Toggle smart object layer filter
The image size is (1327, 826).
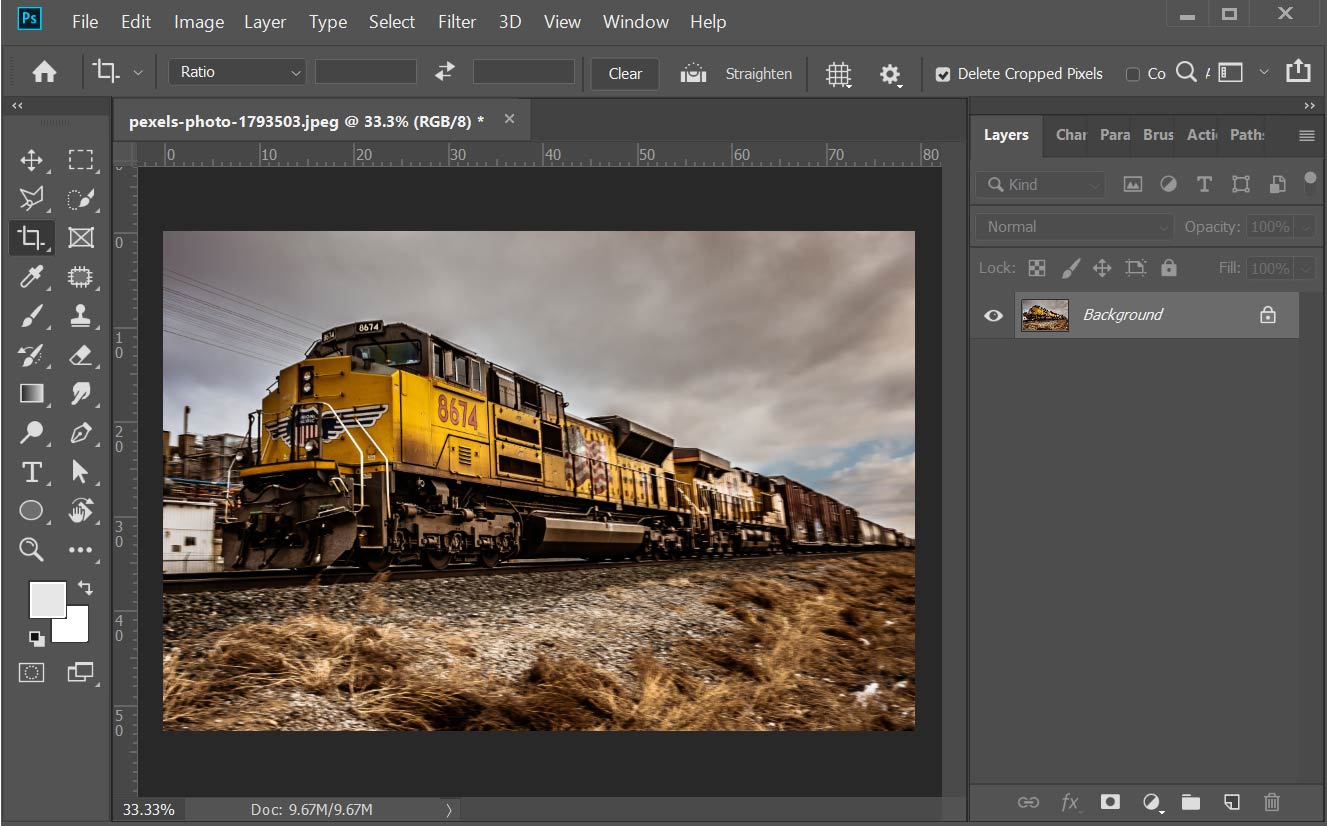tap(1277, 184)
